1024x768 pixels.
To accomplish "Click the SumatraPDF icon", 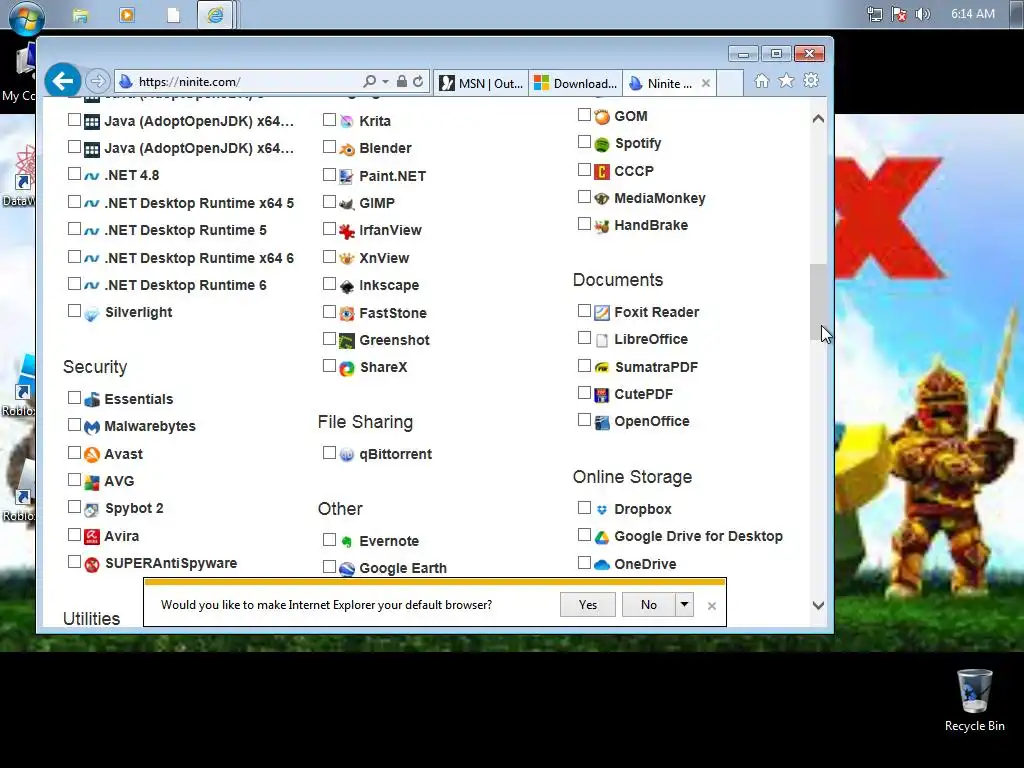I will pyautogui.click(x=601, y=368).
